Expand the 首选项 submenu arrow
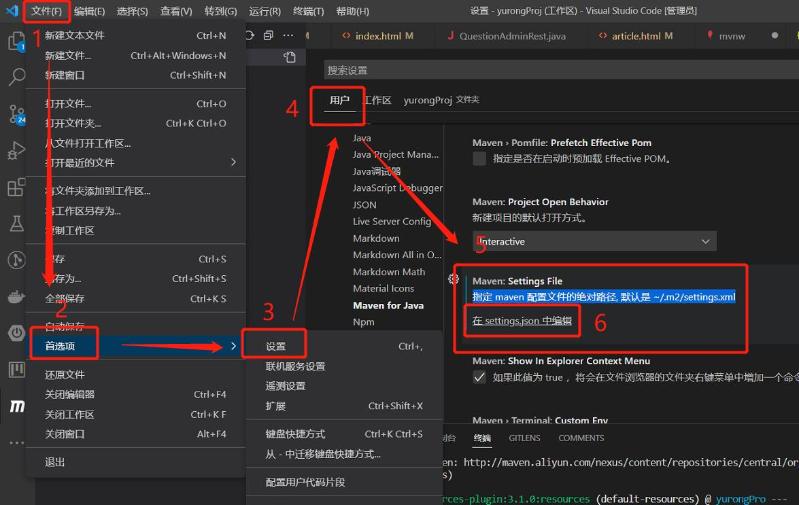The height and width of the screenshot is (505, 799). point(233,346)
